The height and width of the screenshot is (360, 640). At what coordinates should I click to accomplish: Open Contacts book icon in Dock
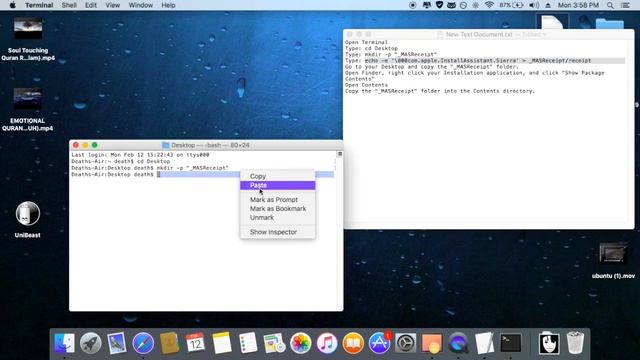[169, 343]
